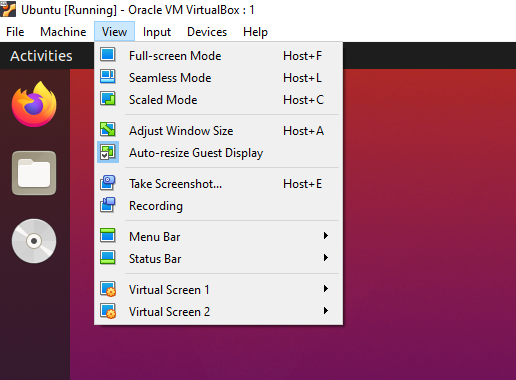Click Activities in the Ubuntu top bar
The width and height of the screenshot is (516, 380).
point(41,56)
